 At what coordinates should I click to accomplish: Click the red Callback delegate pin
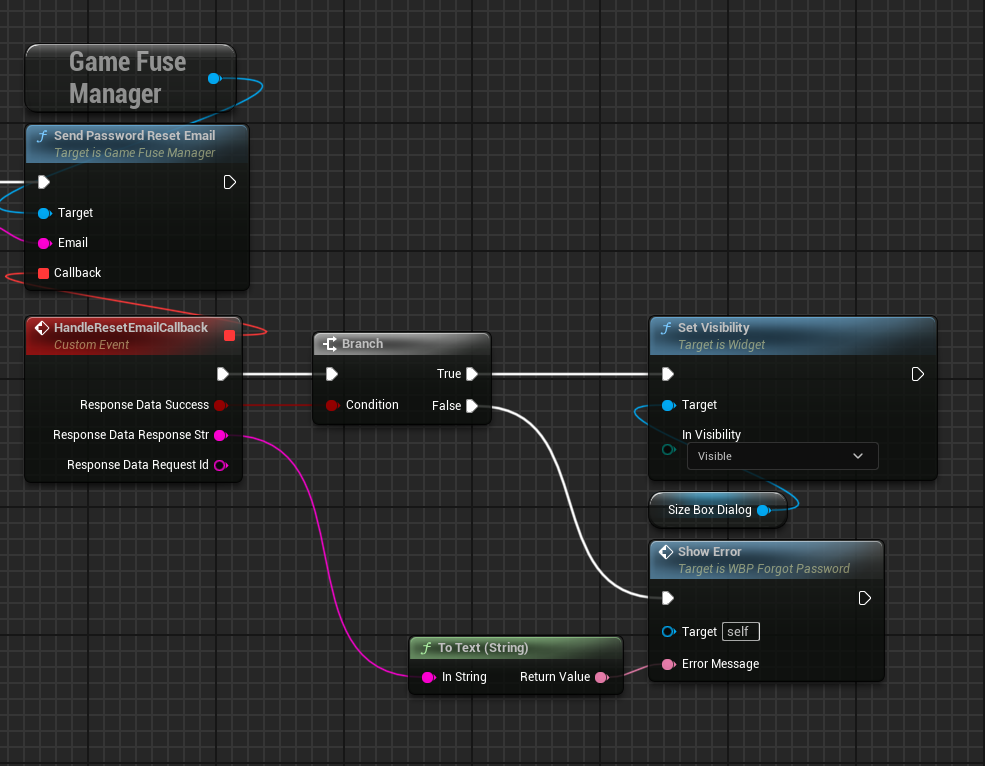tap(43, 273)
